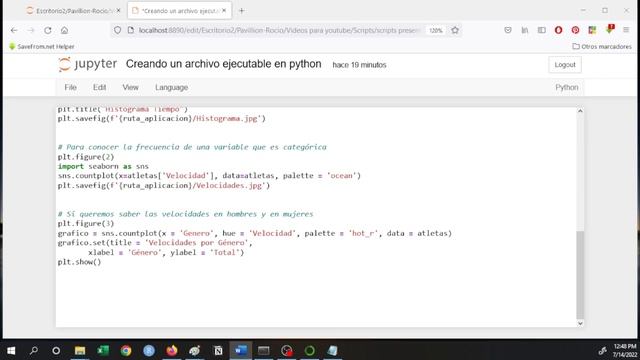The height and width of the screenshot is (360, 640).
Task: Click the line 'plt.show()'
Action: click(79, 262)
